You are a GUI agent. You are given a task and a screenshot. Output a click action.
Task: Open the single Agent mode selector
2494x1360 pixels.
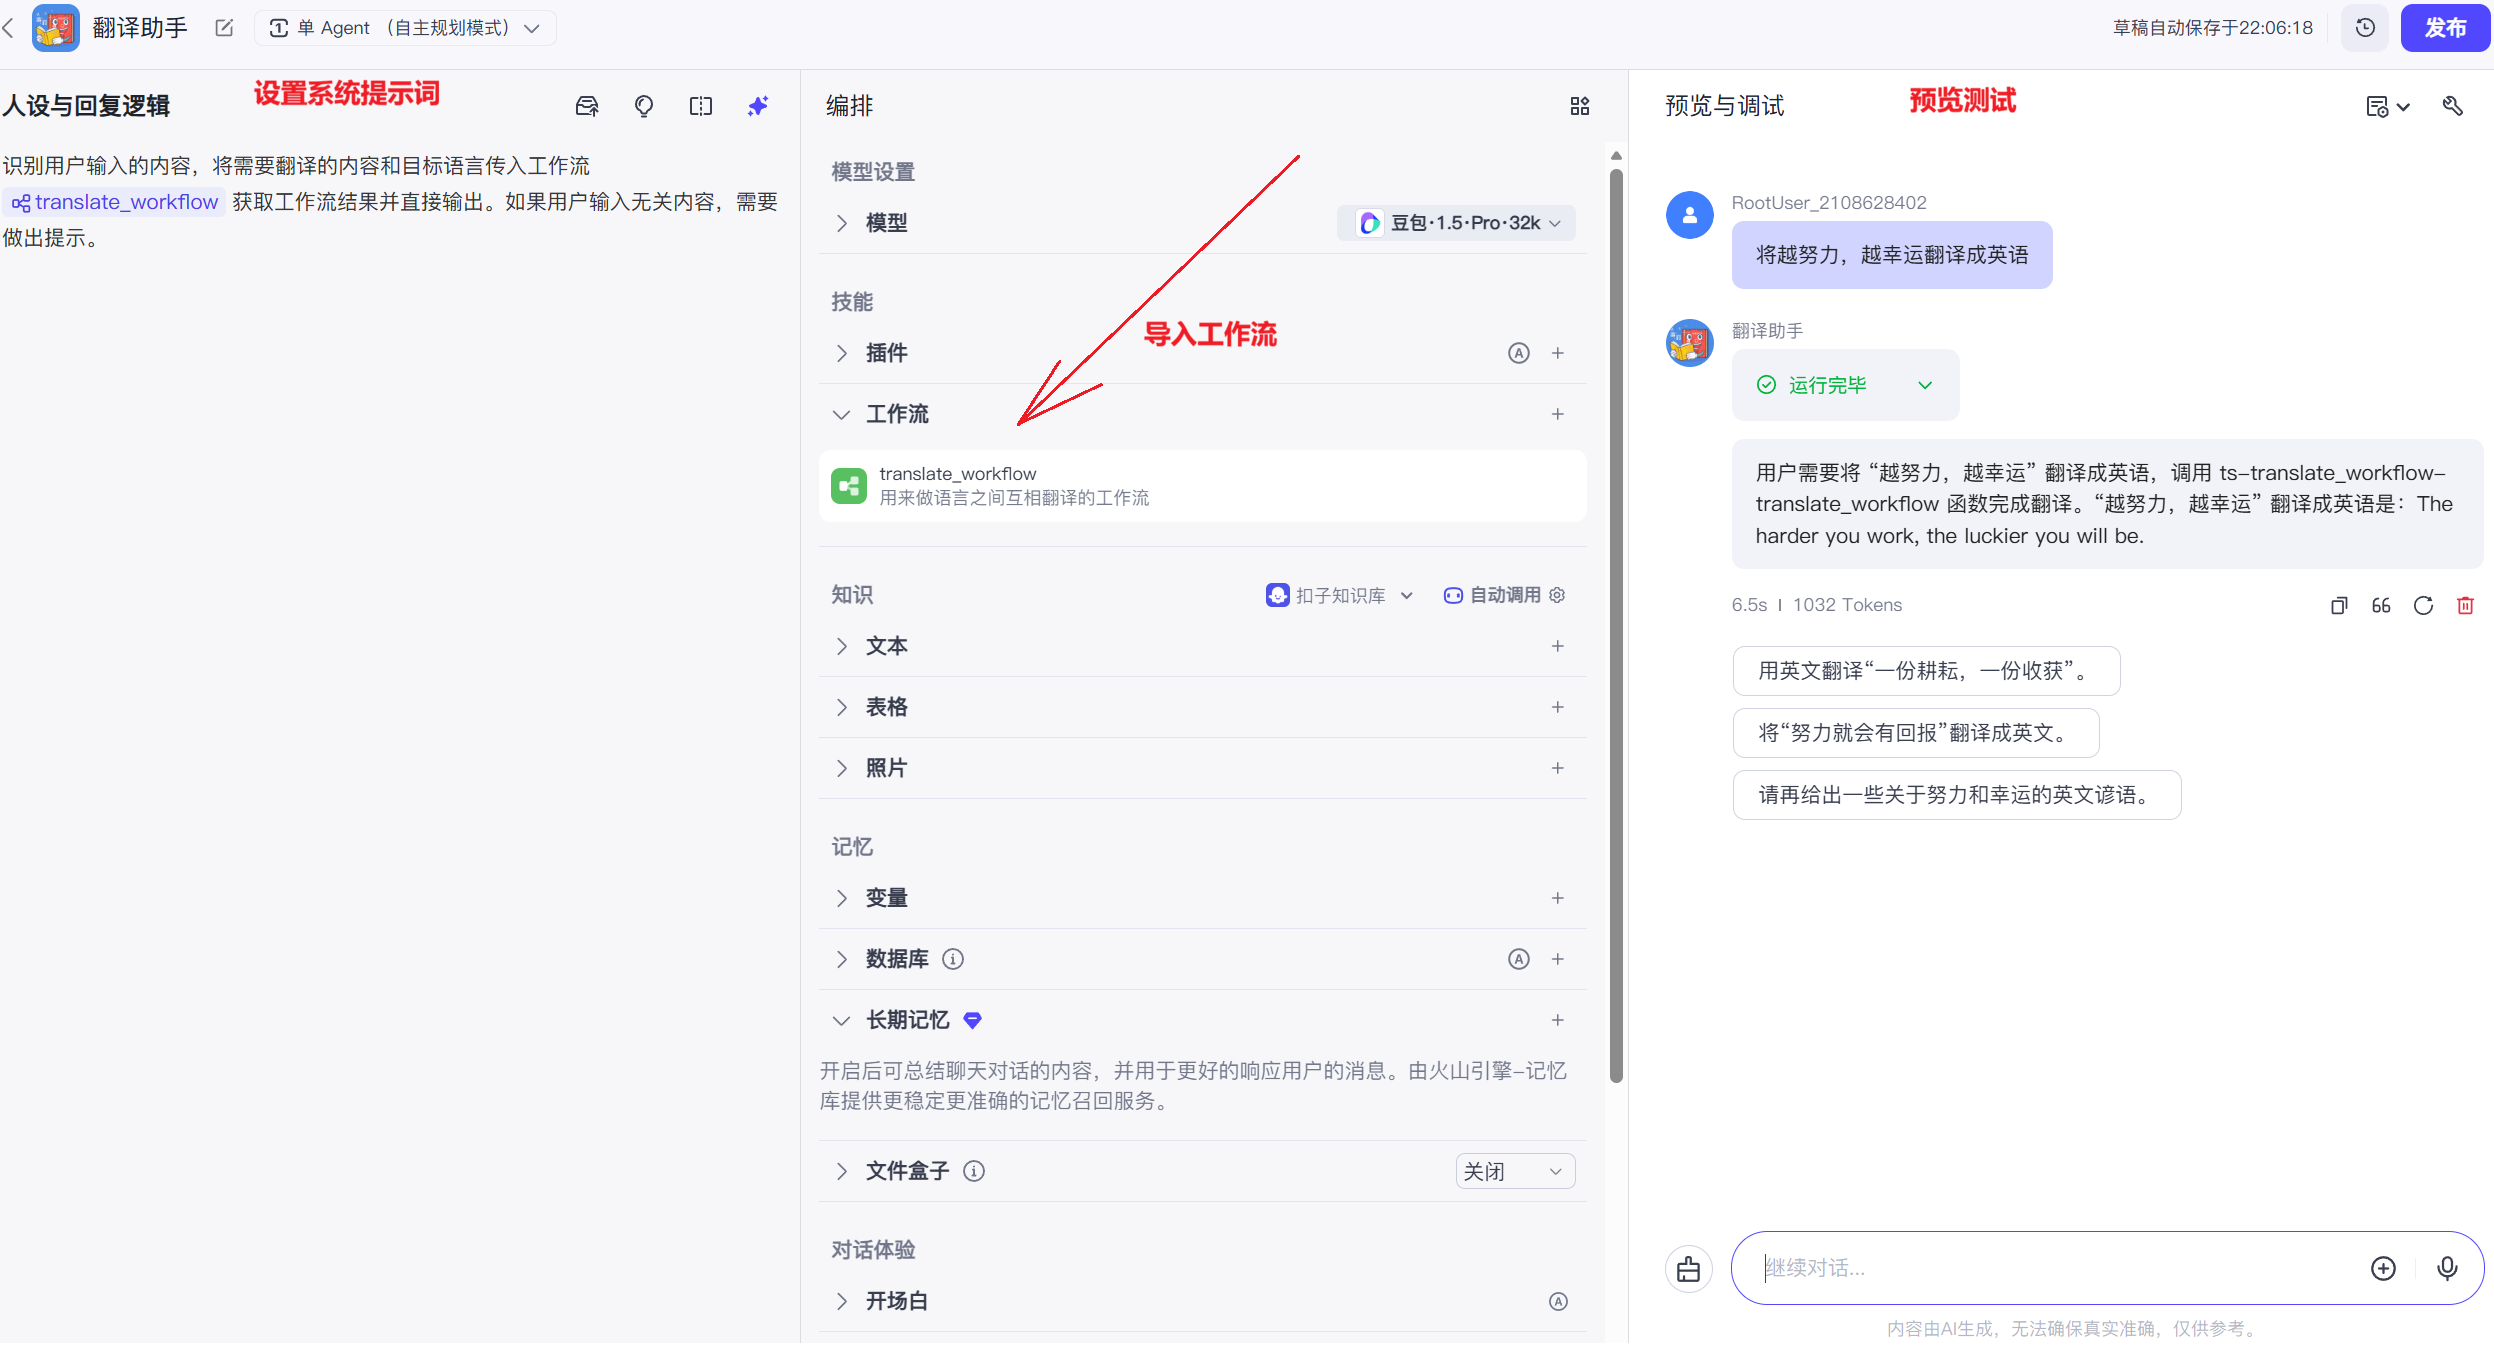coord(405,28)
